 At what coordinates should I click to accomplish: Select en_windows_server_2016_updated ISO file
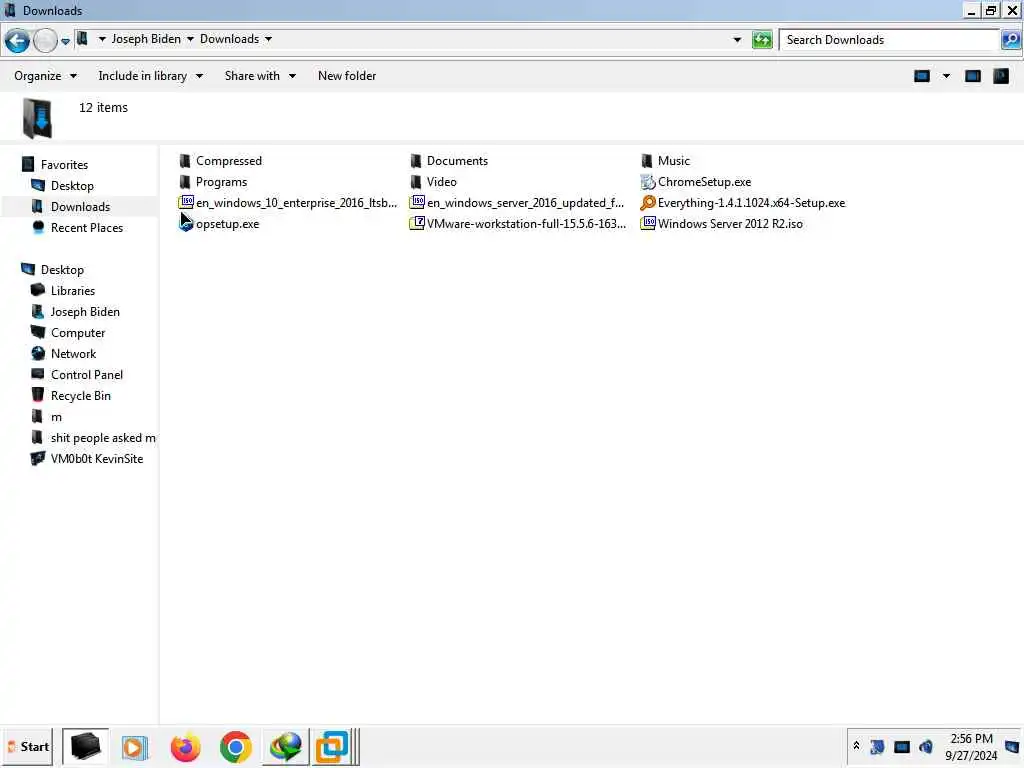[517, 202]
